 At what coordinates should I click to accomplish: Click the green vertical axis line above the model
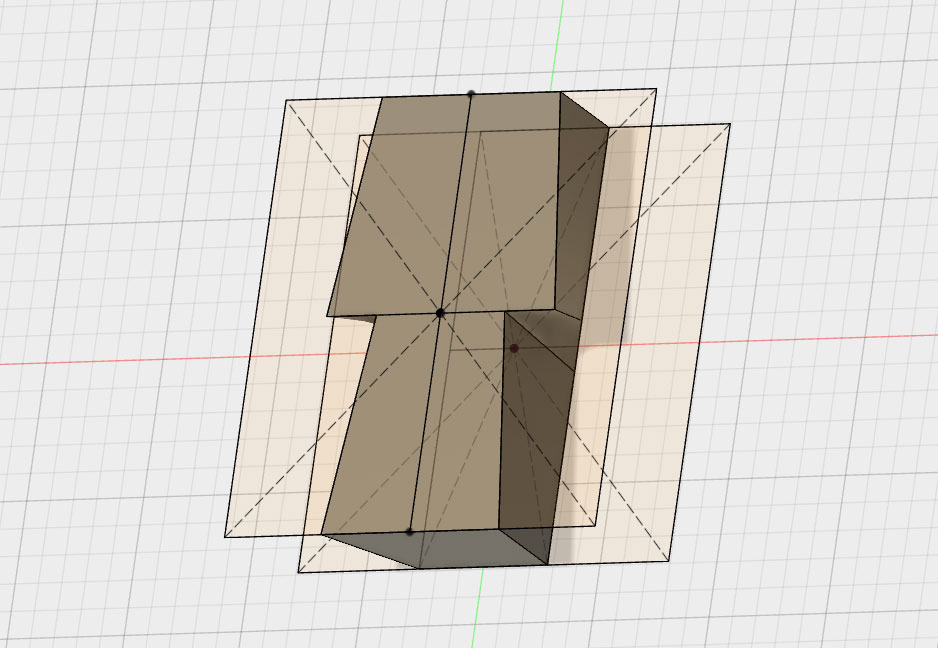coord(561,40)
